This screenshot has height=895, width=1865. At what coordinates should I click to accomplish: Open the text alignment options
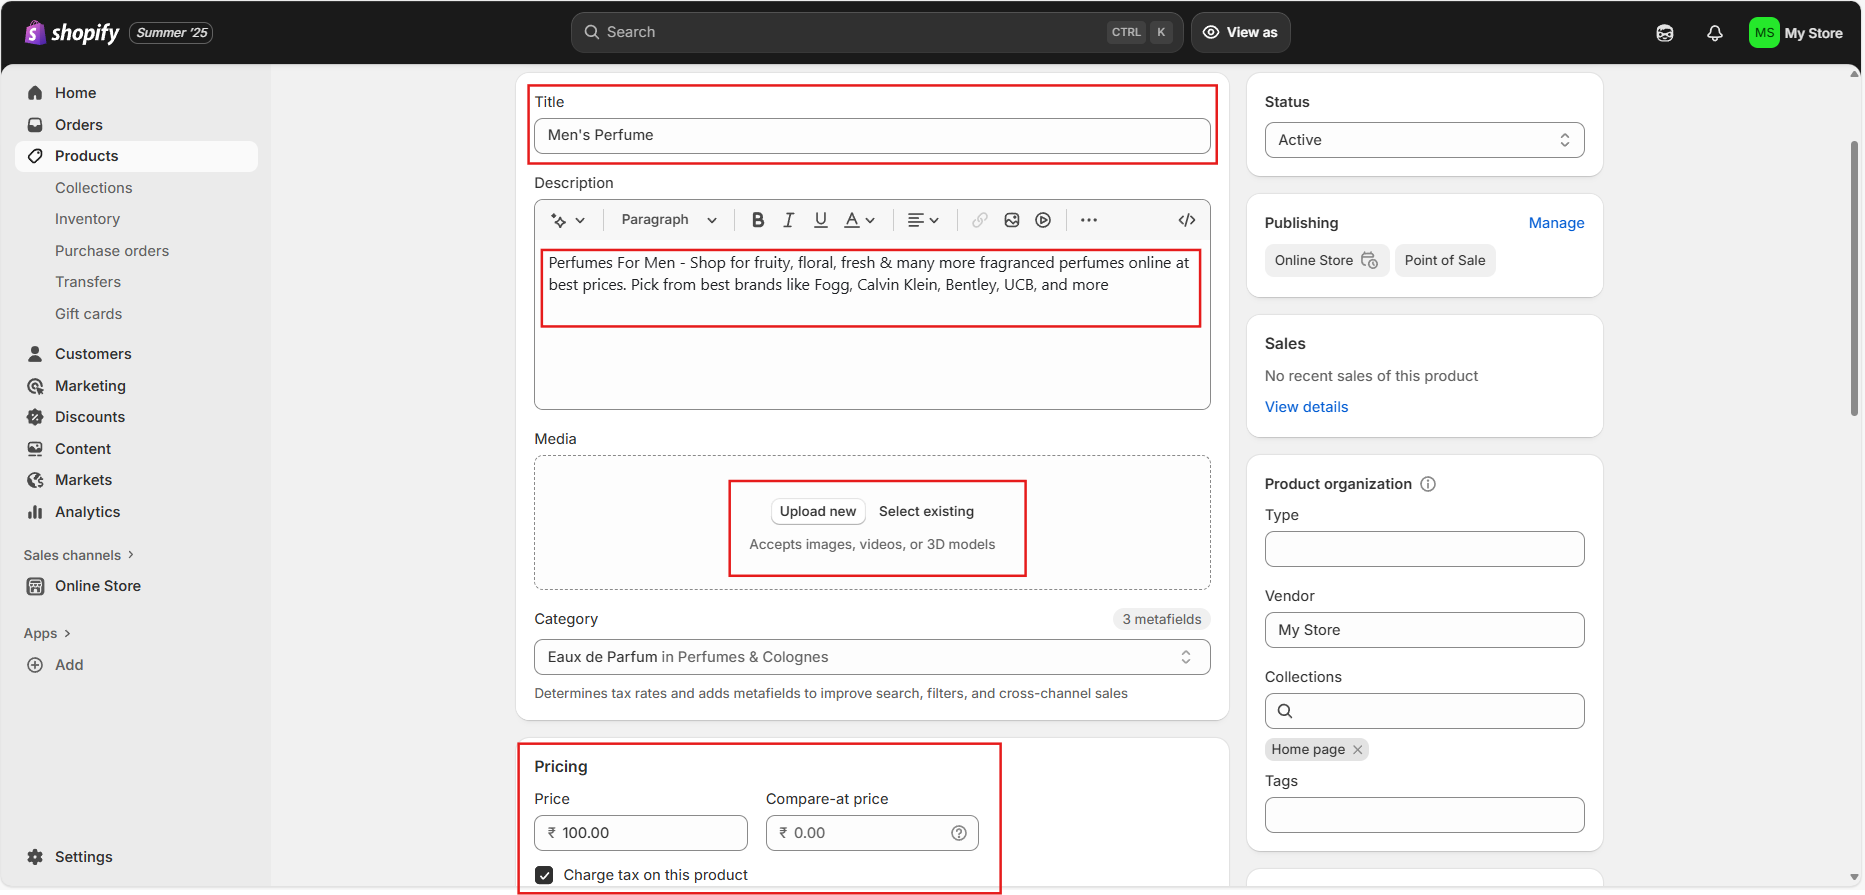(923, 220)
